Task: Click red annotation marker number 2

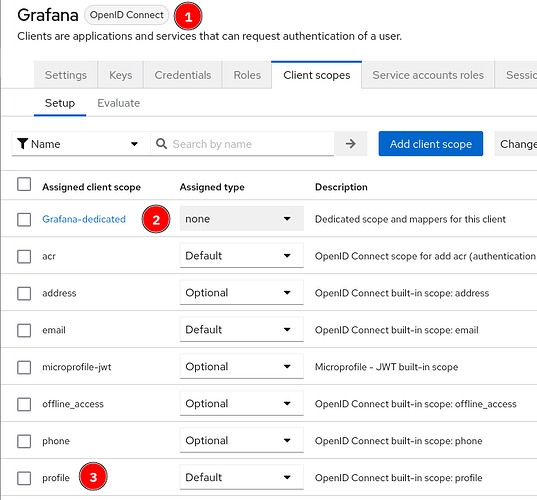Action: coord(156,219)
